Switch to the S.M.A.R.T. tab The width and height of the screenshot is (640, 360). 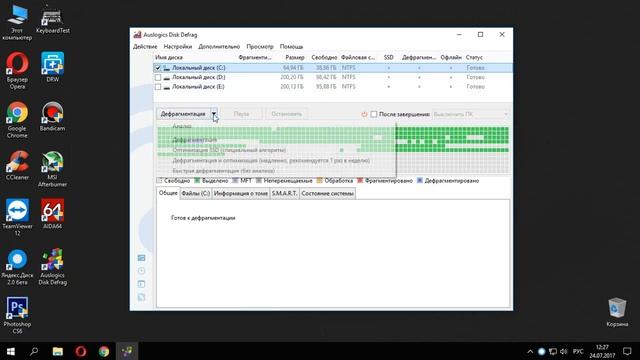(284, 193)
